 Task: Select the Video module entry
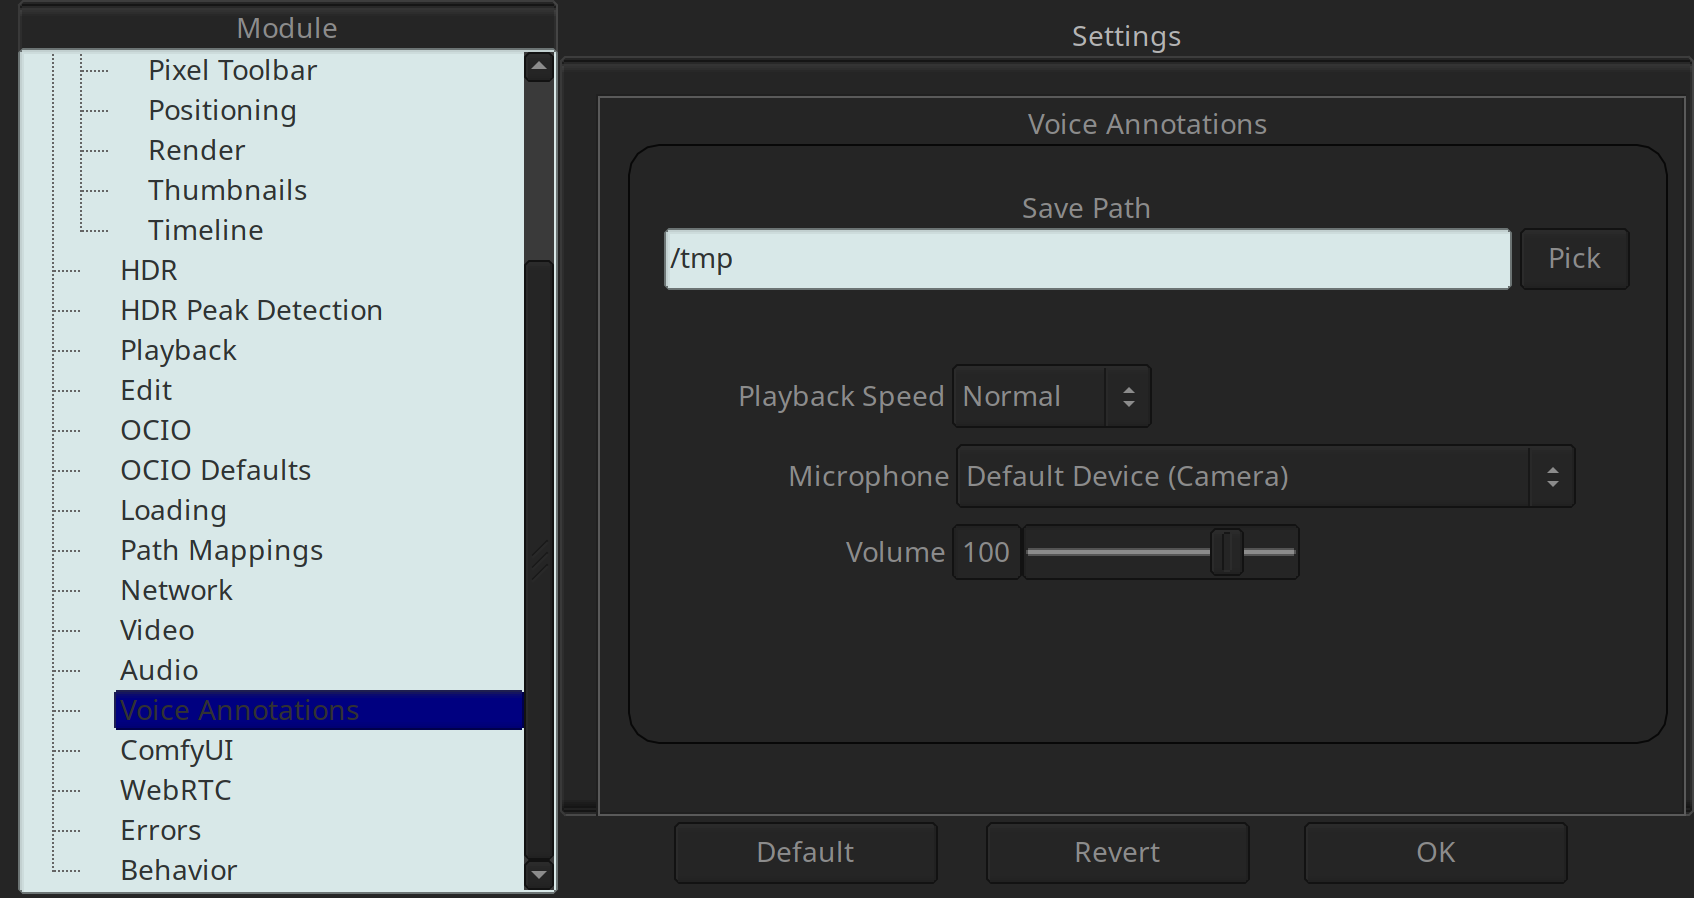point(157,630)
